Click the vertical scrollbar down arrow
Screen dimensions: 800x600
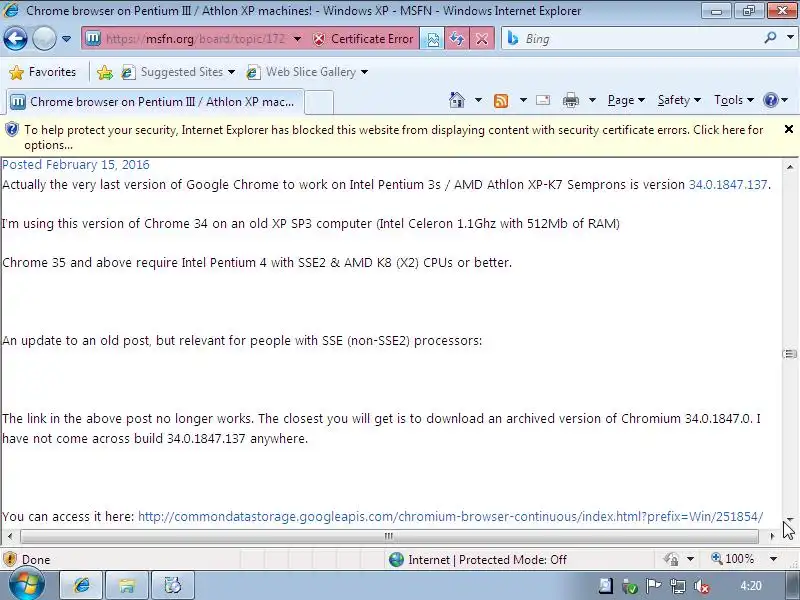790,519
